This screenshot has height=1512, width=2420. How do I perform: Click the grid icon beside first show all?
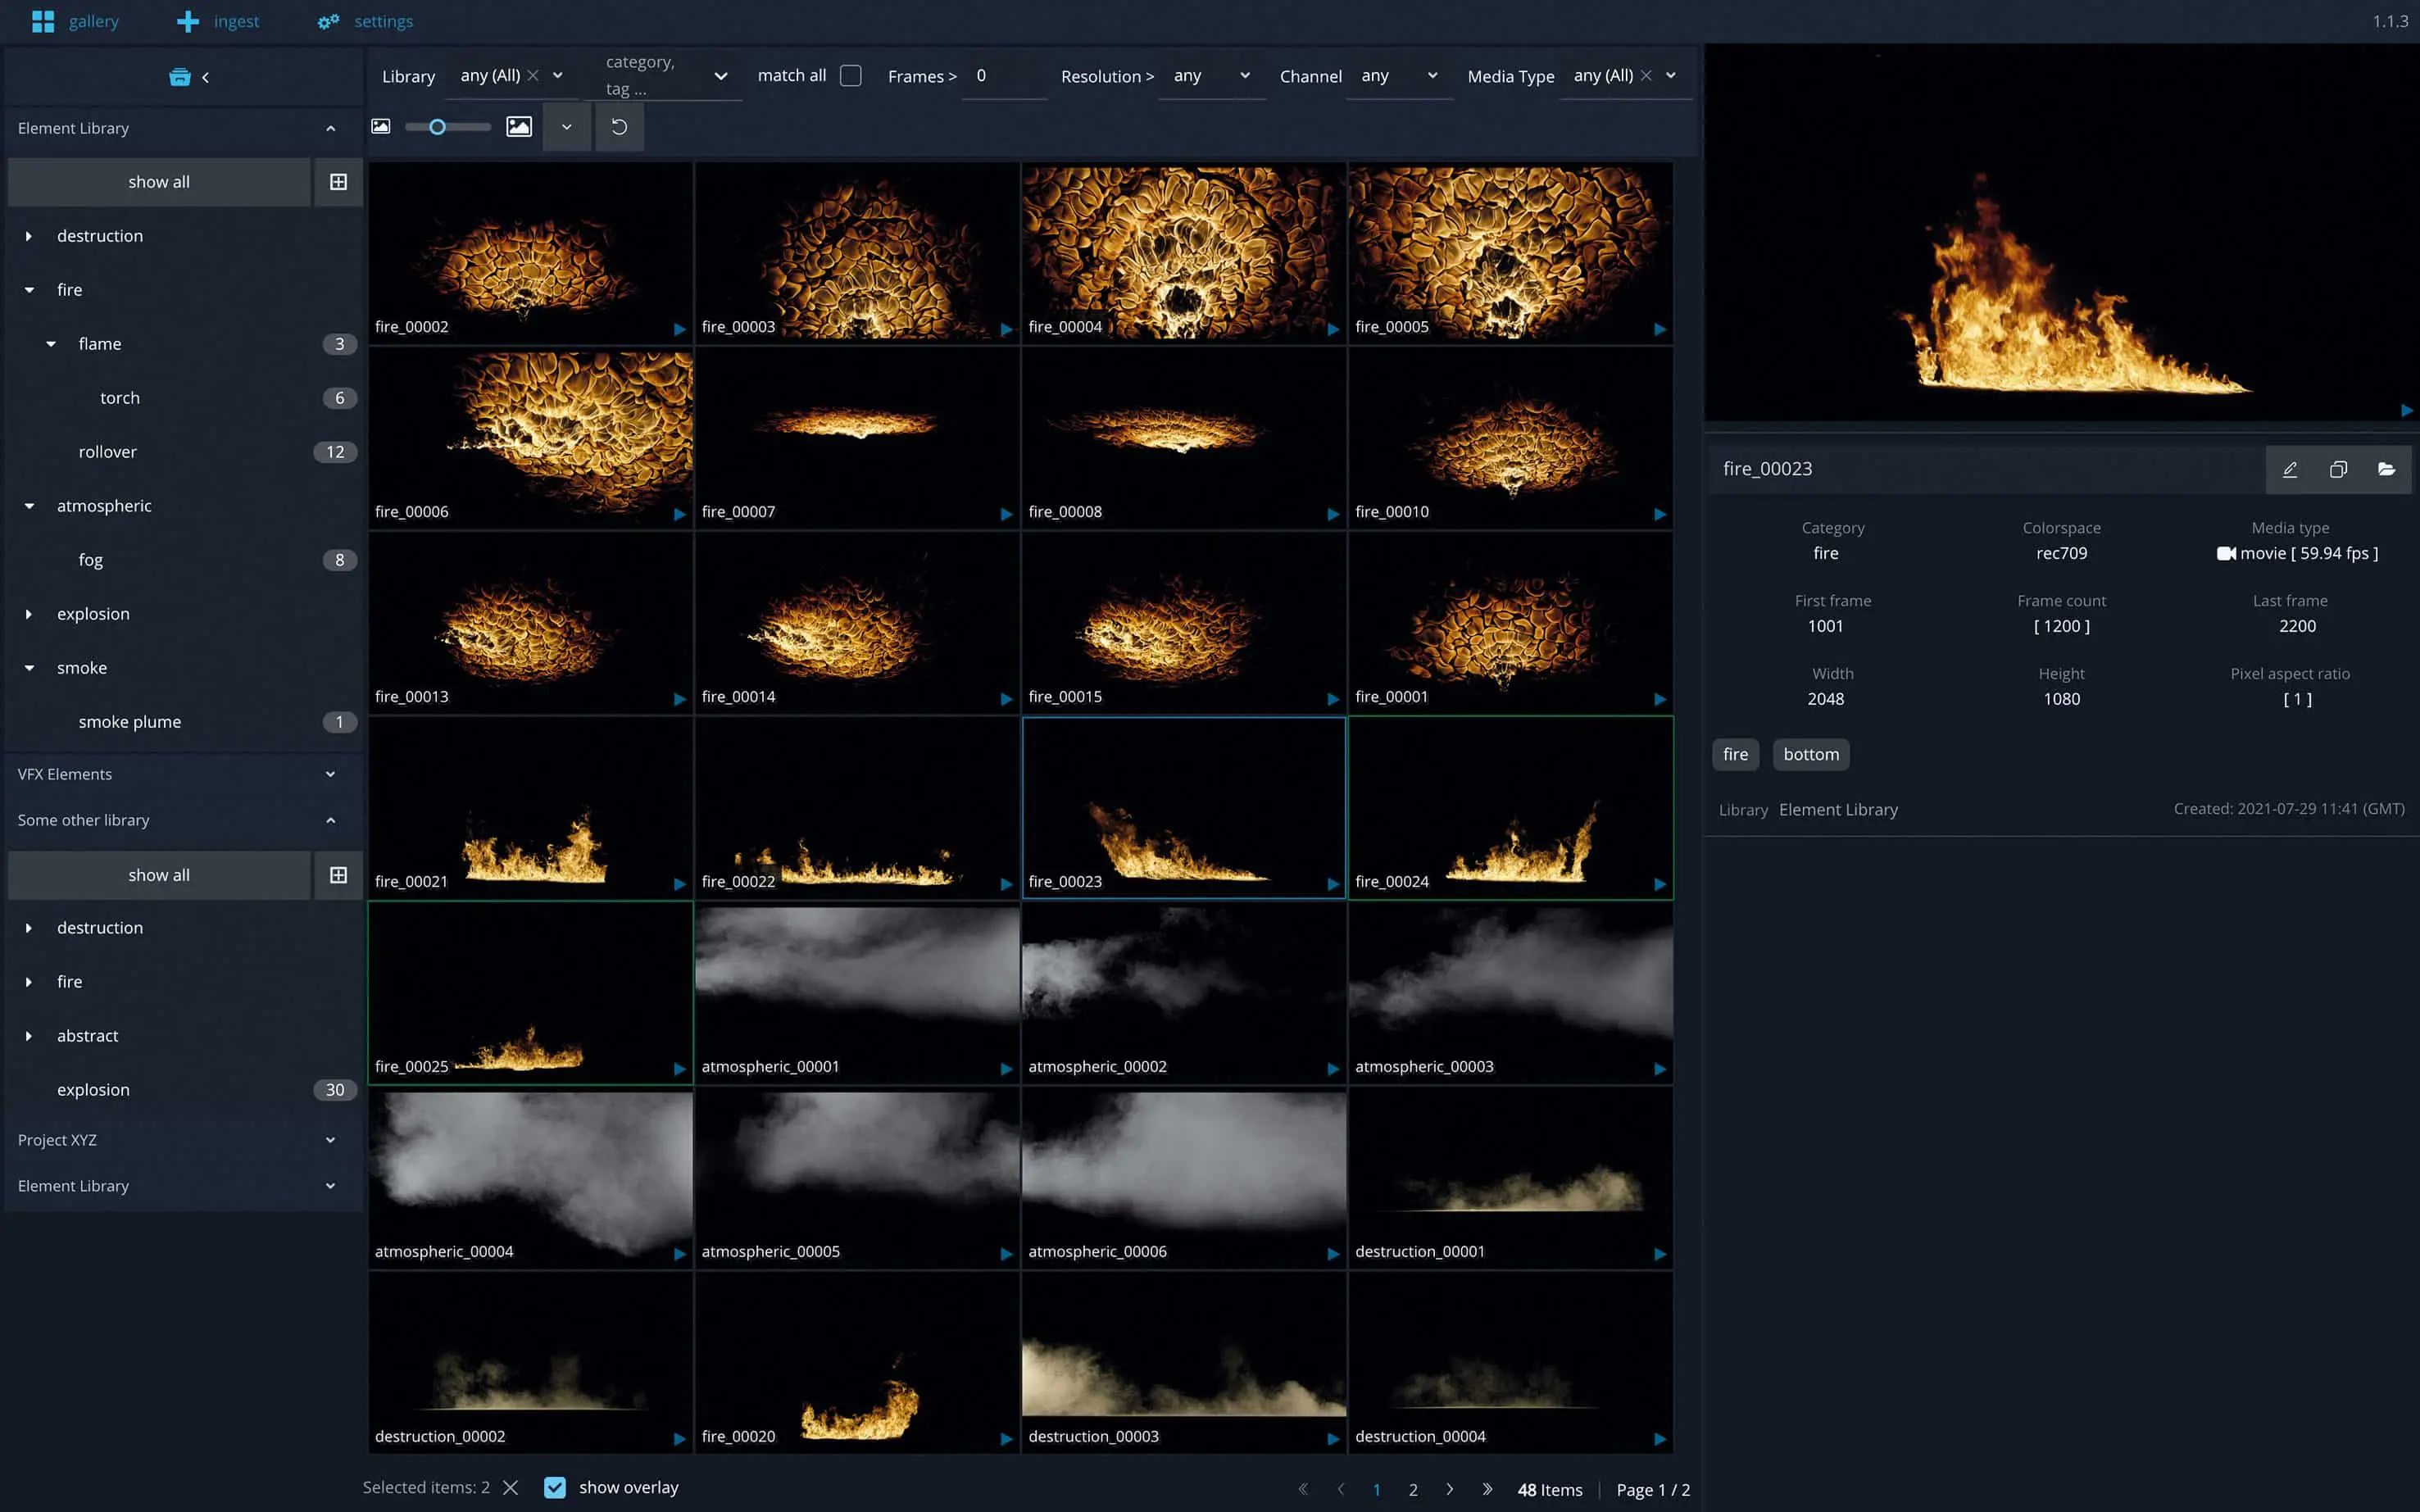(338, 182)
